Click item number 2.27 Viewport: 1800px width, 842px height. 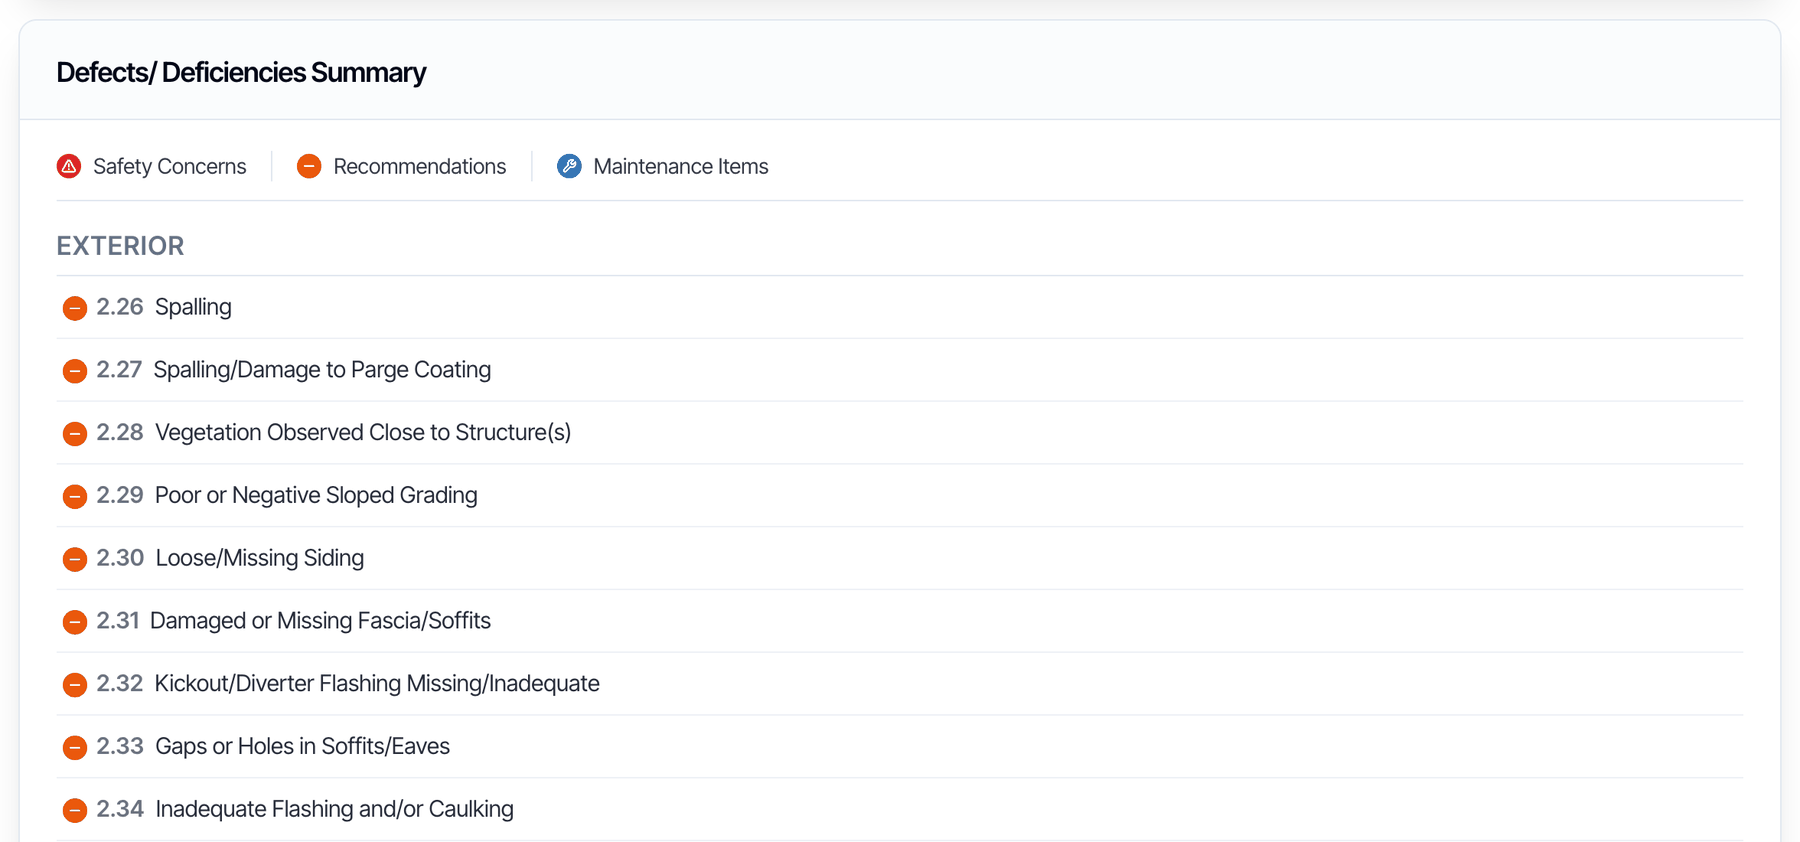coord(119,370)
